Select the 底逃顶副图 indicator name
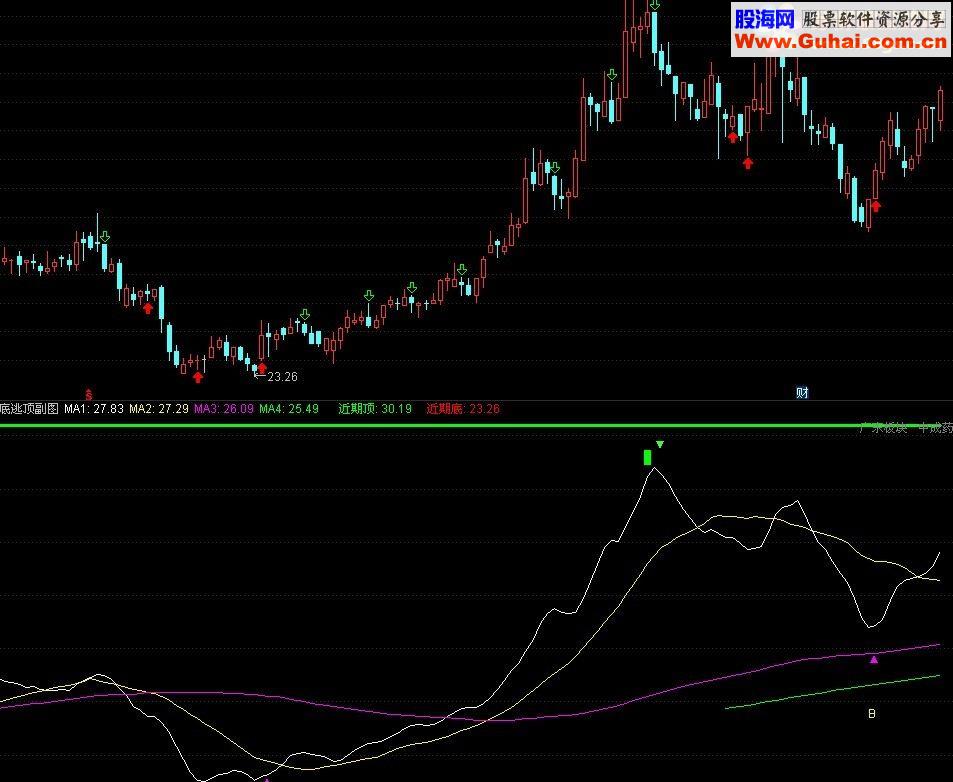 [x=29, y=409]
